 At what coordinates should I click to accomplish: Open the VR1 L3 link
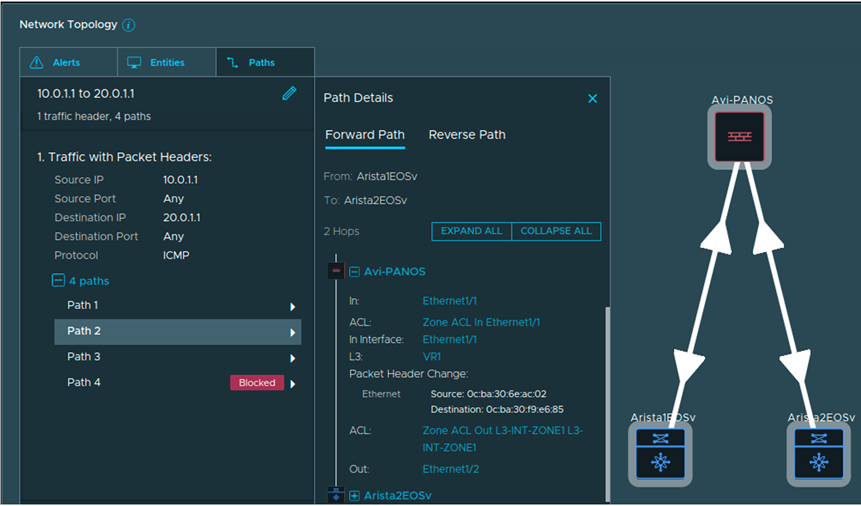432,356
